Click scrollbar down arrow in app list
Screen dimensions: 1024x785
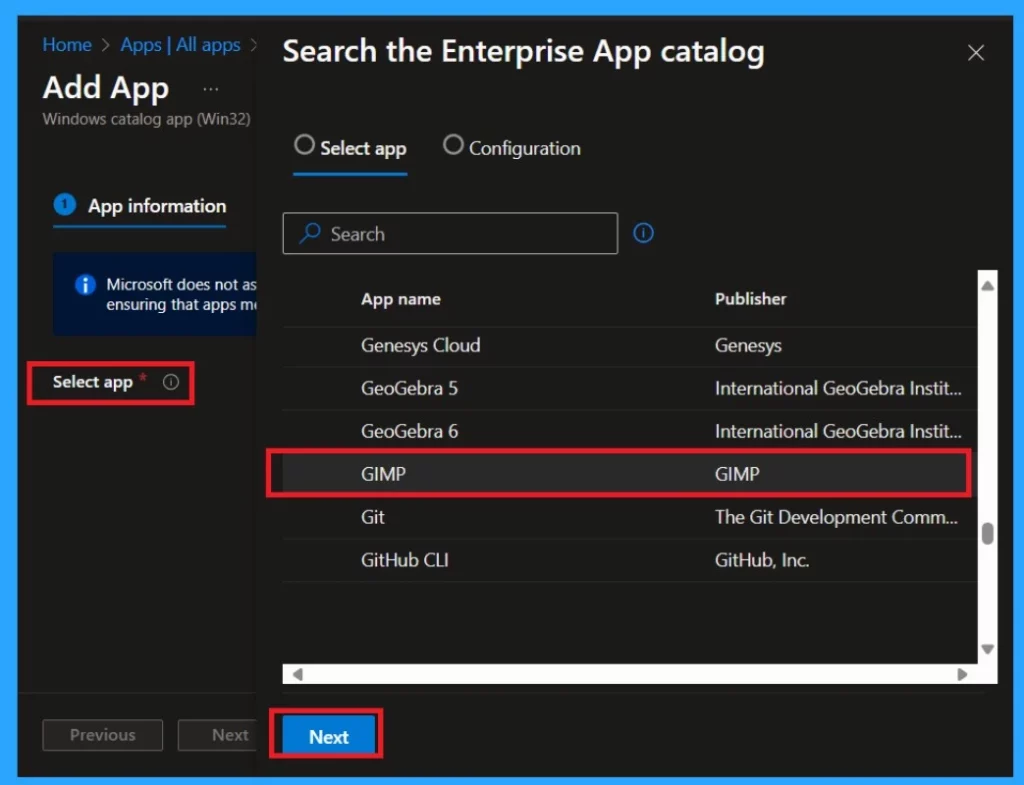[x=987, y=649]
